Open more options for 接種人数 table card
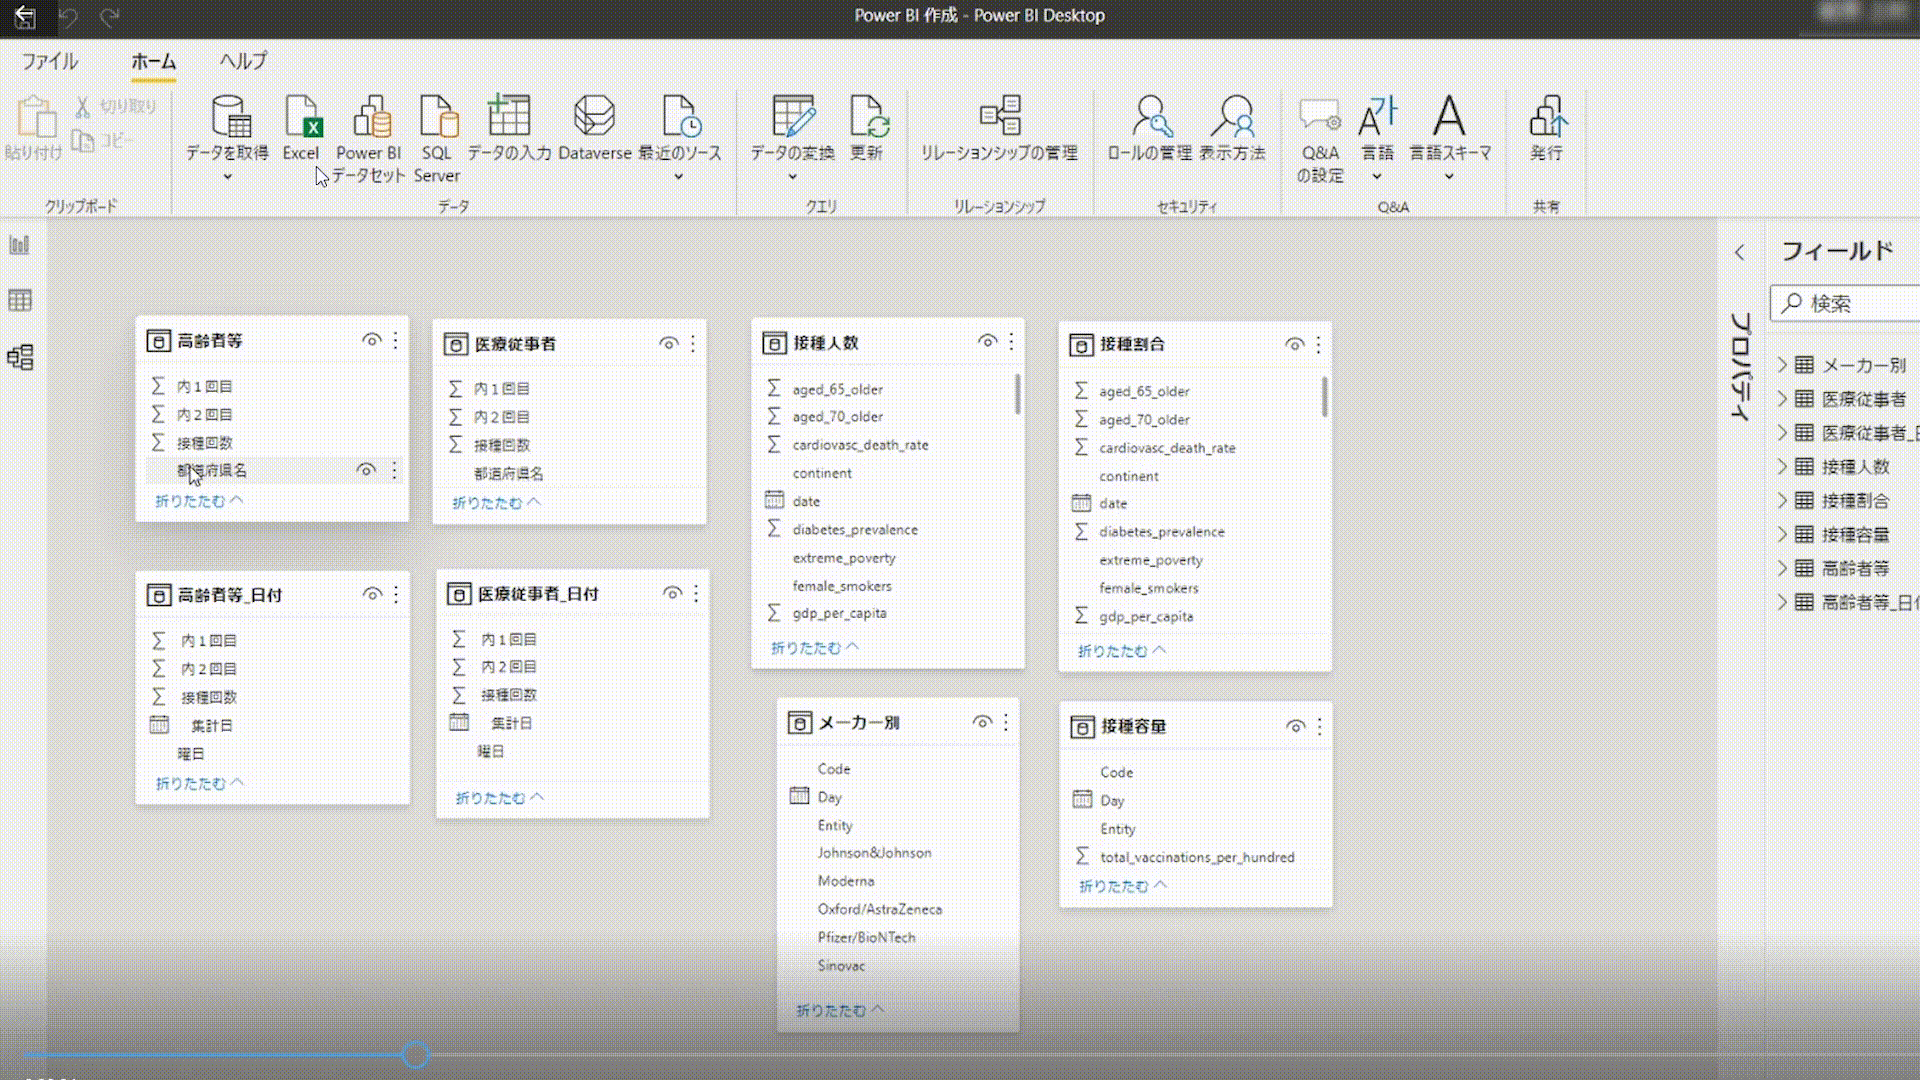 1011,342
